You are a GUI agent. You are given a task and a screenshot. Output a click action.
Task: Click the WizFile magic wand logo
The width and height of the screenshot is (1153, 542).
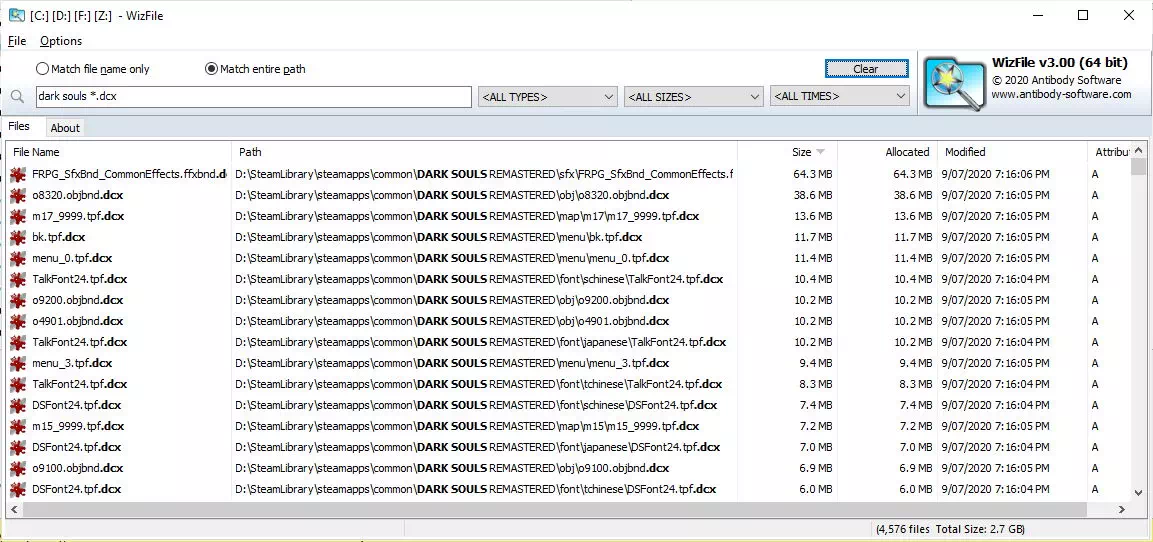point(954,85)
